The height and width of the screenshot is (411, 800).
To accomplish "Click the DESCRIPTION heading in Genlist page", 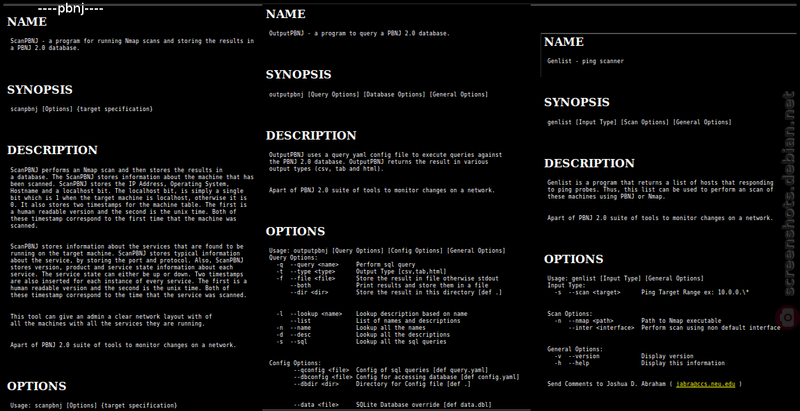I will (x=589, y=163).
